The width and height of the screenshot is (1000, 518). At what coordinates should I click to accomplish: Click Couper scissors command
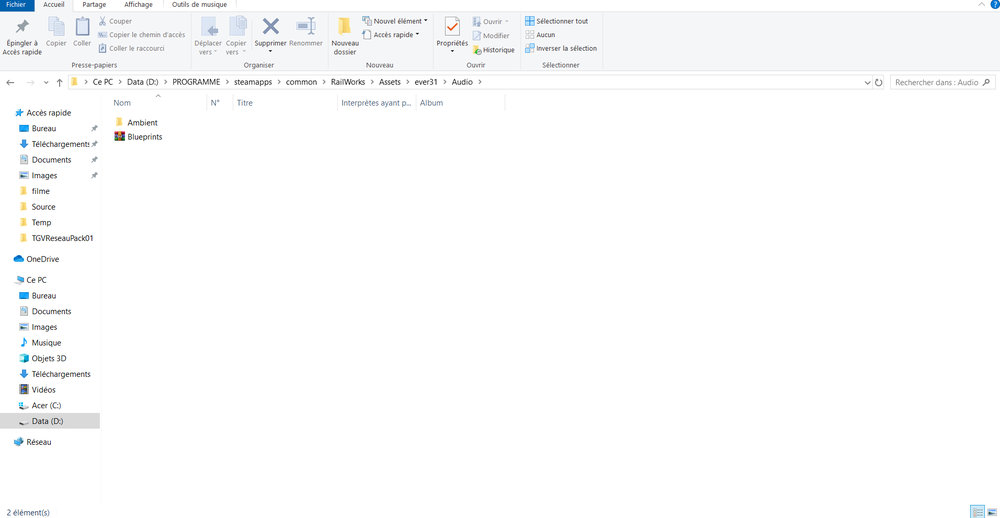115,21
